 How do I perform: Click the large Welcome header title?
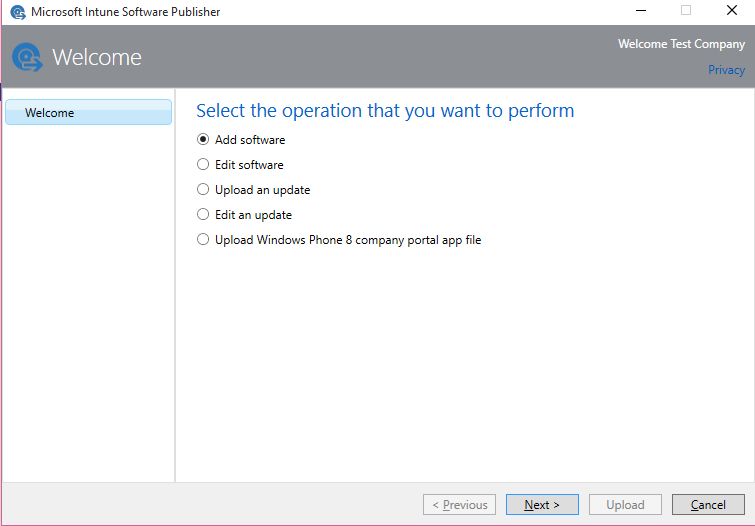click(97, 58)
